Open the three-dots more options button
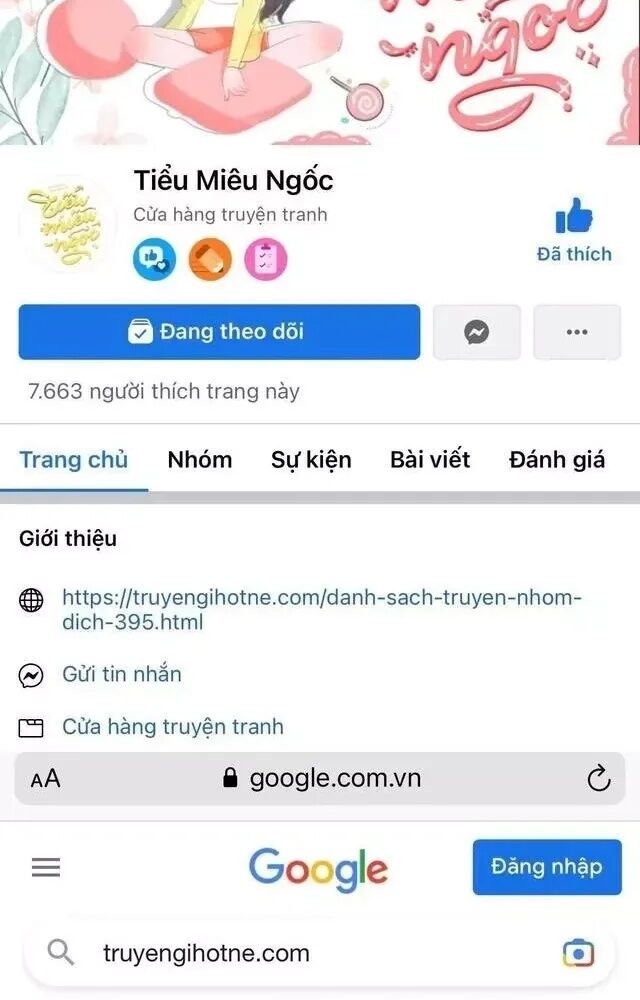 [x=577, y=332]
